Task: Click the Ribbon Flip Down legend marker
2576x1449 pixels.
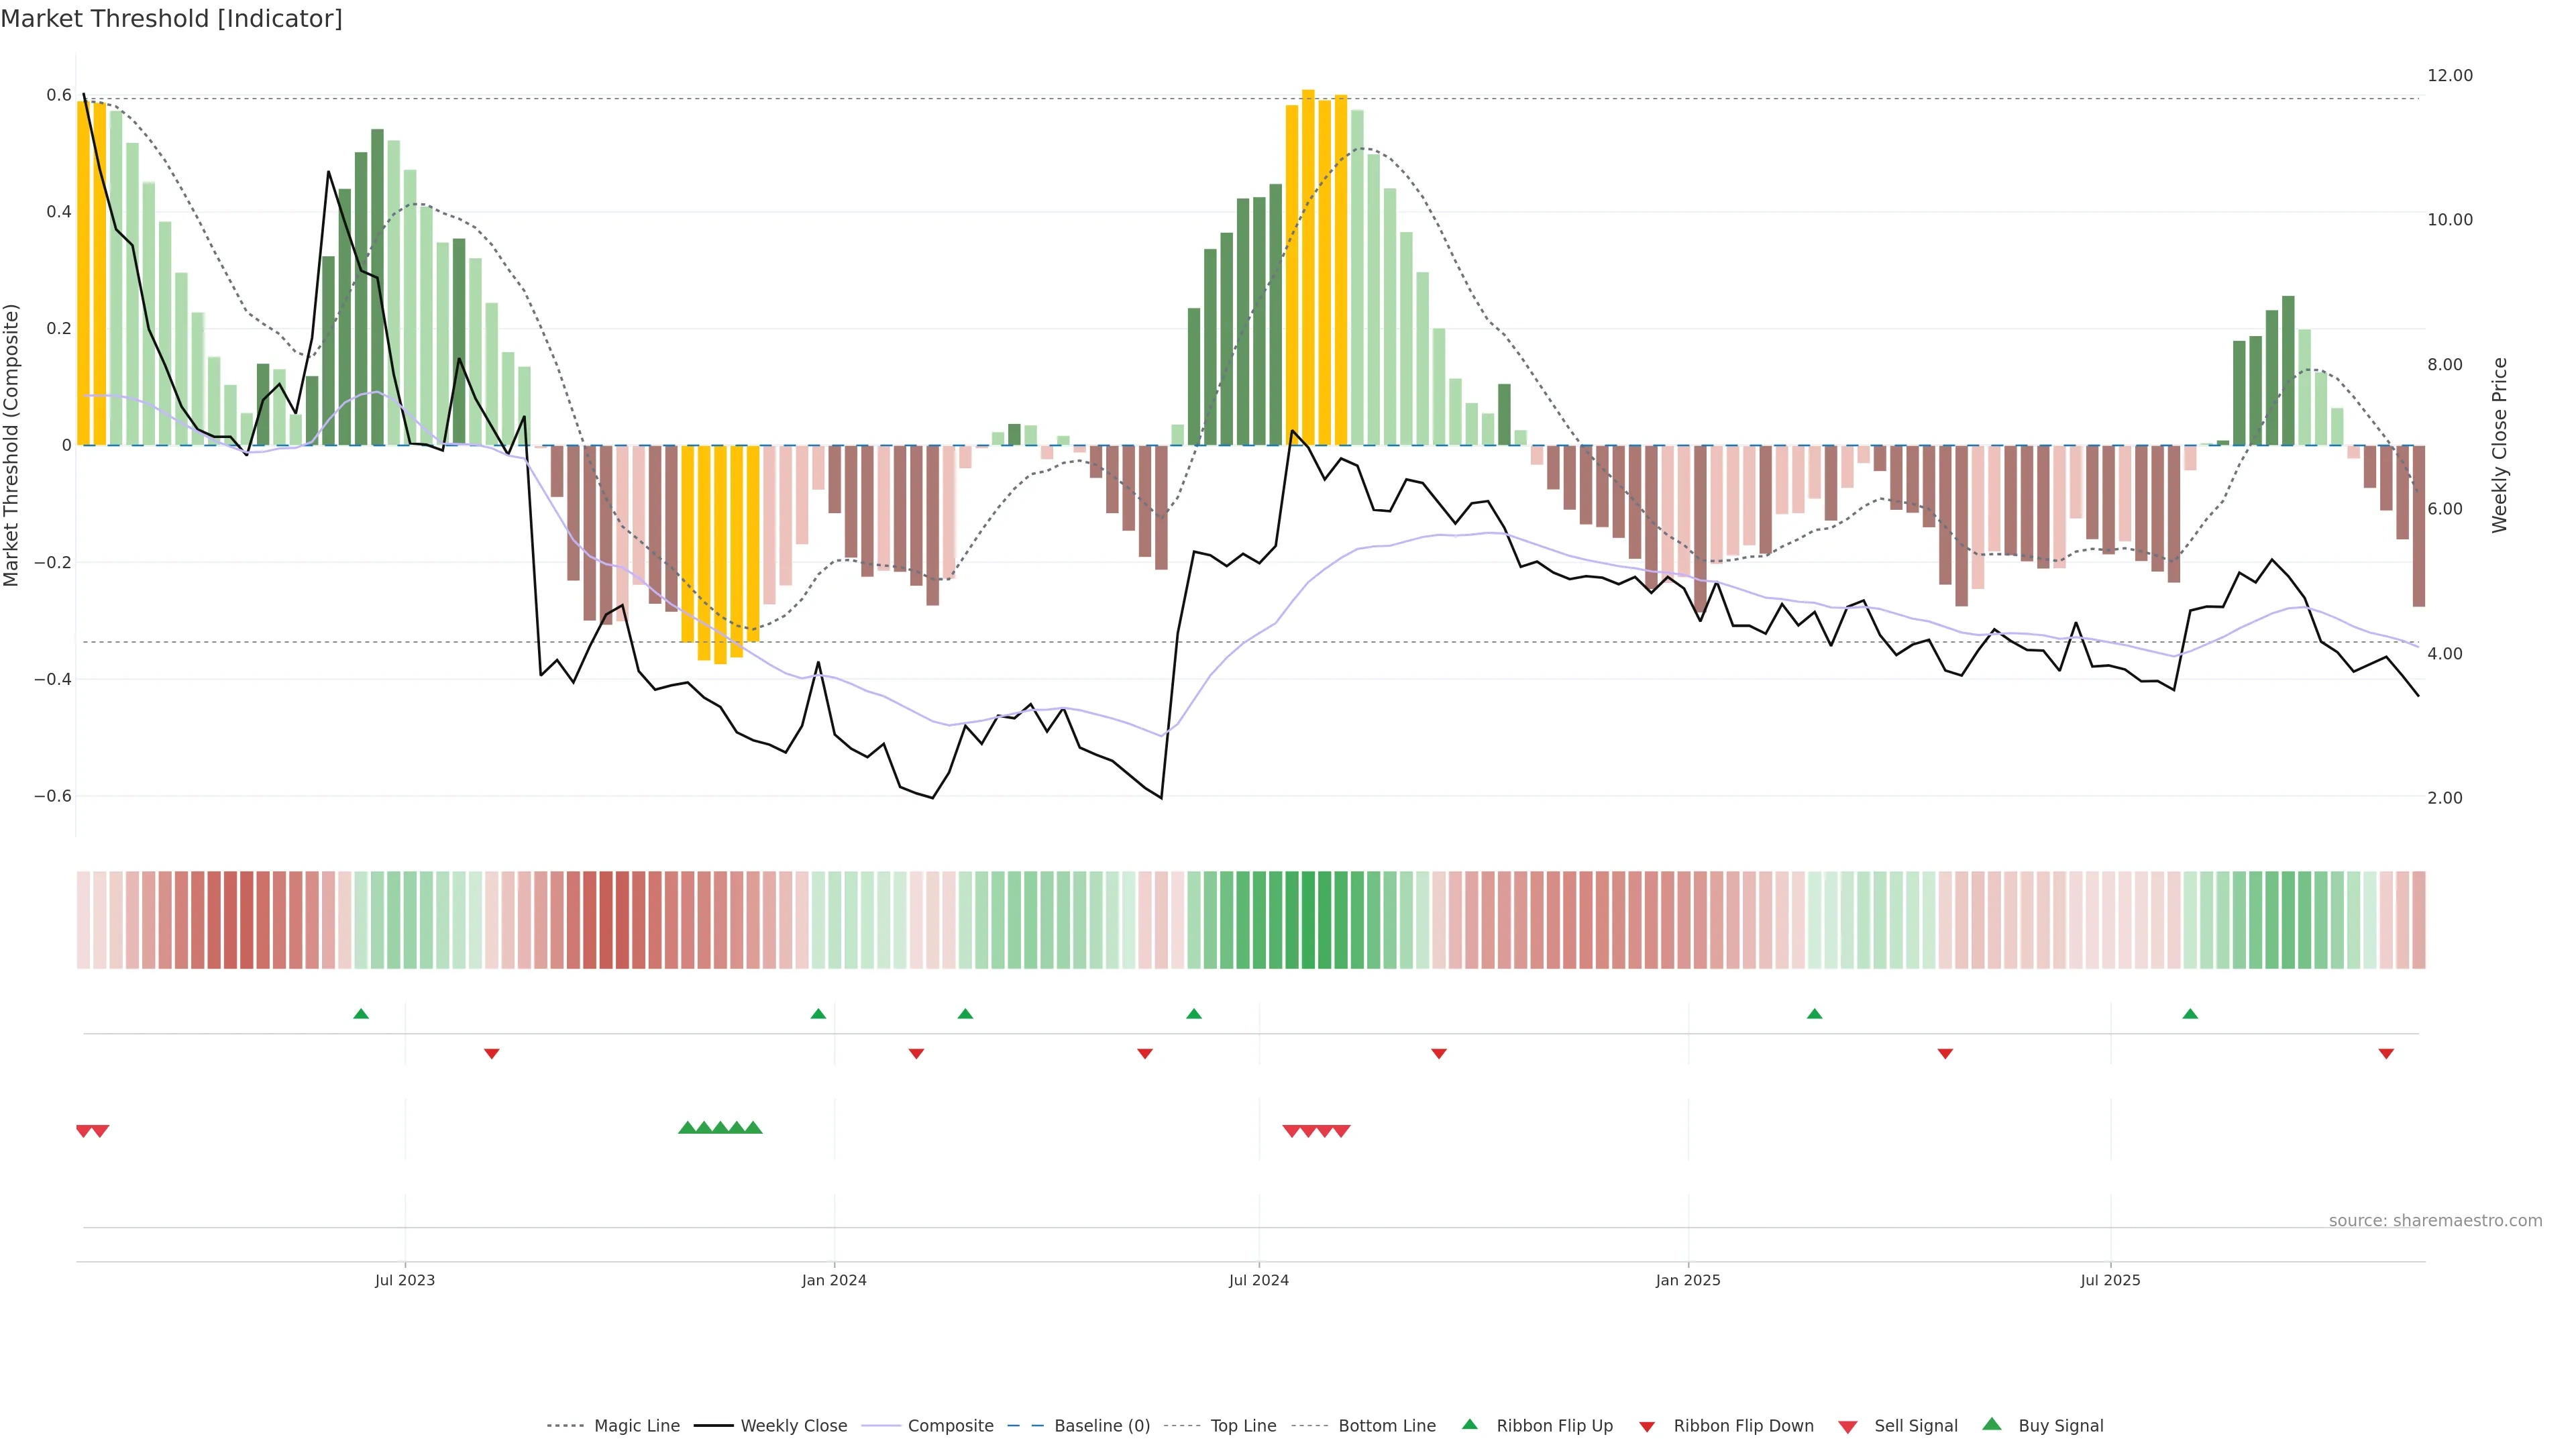Action: [1647, 1427]
